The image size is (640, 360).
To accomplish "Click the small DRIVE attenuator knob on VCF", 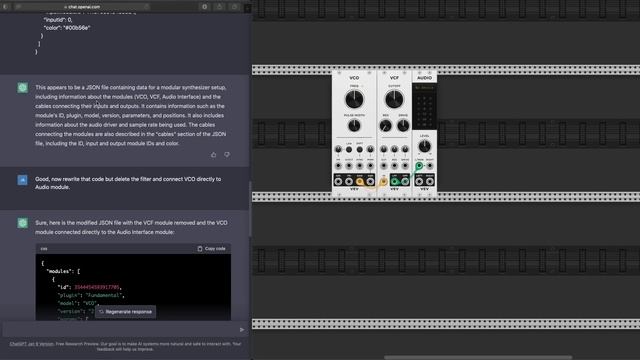I will 405,149.
